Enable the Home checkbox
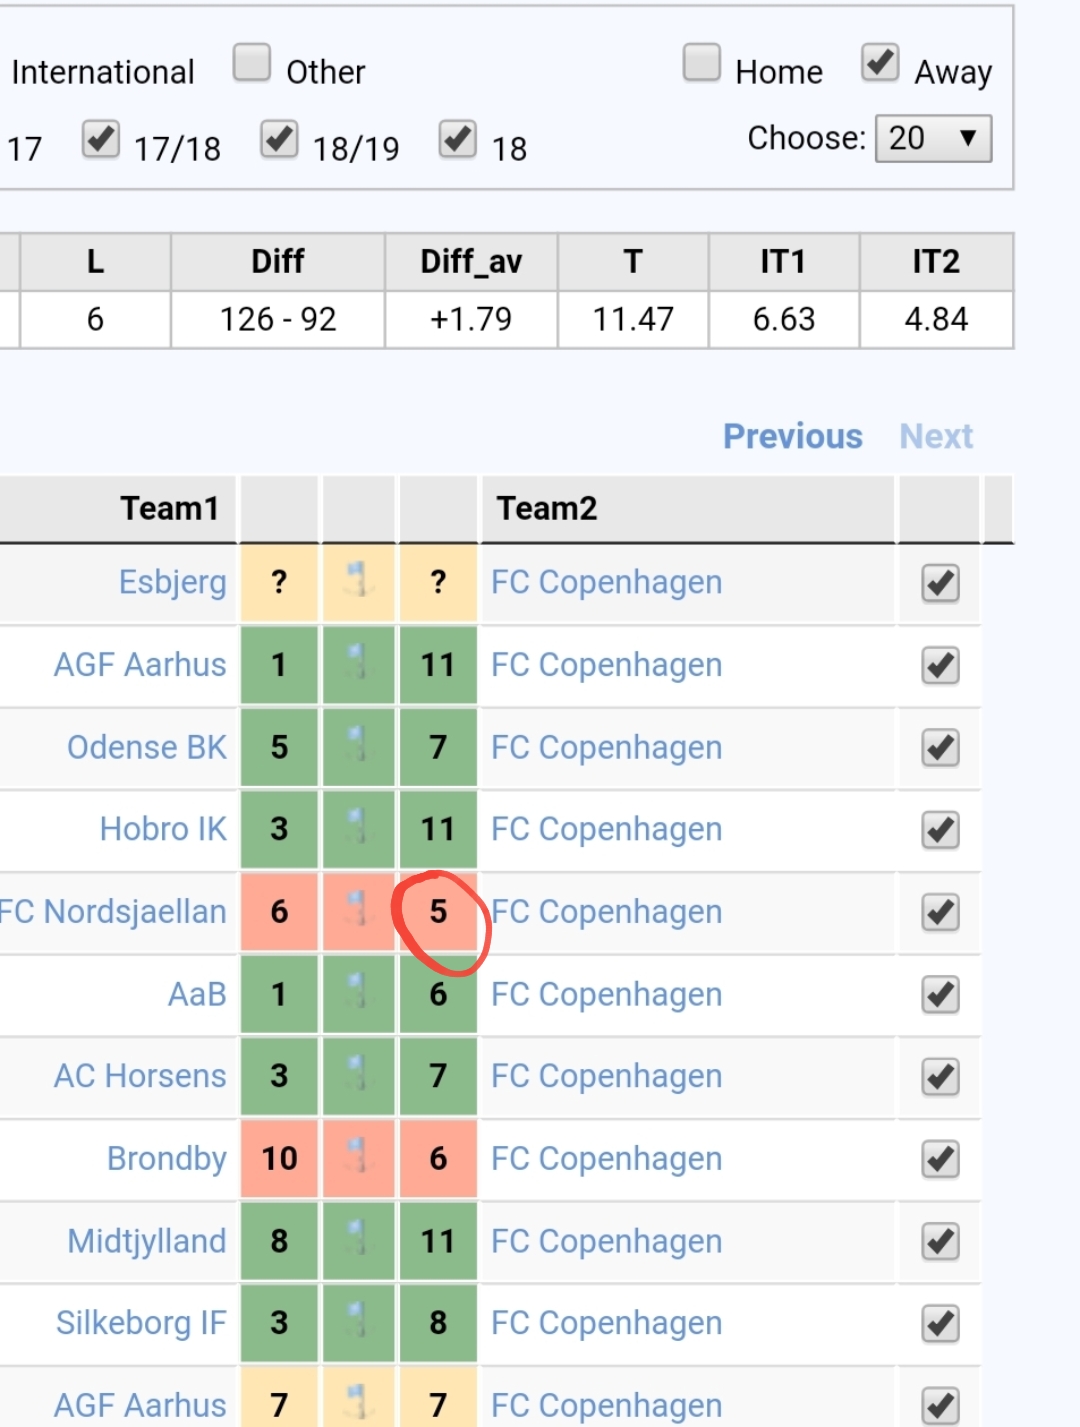This screenshot has height=1427, width=1080. [x=702, y=62]
